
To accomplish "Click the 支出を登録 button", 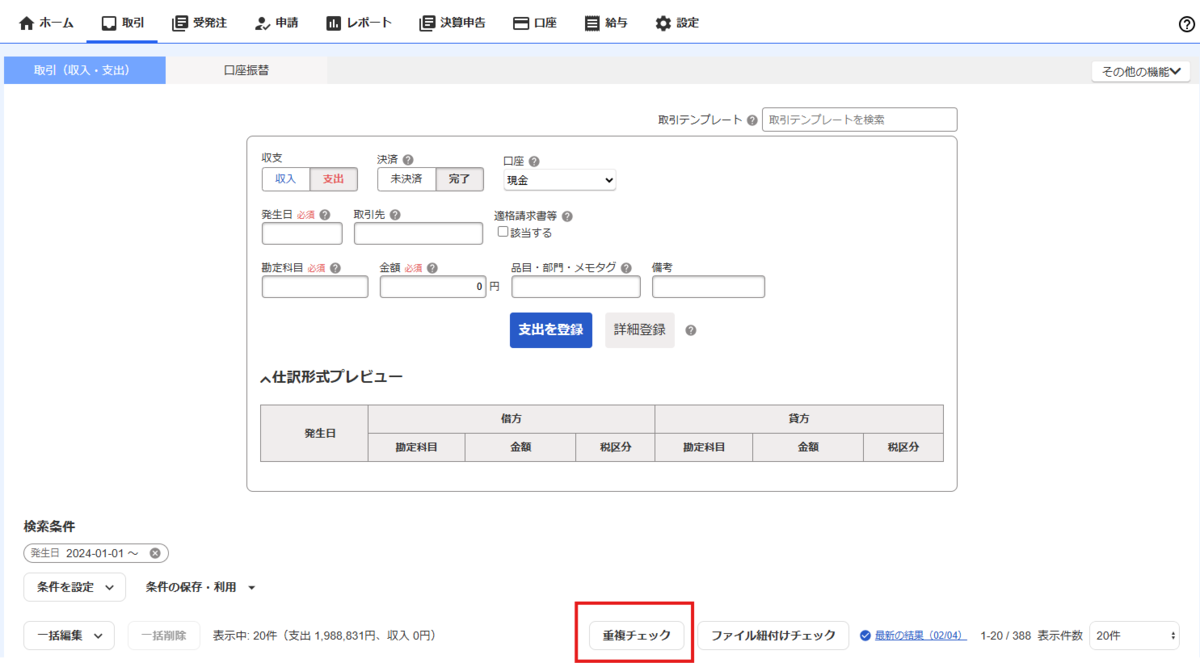I will pyautogui.click(x=551, y=330).
